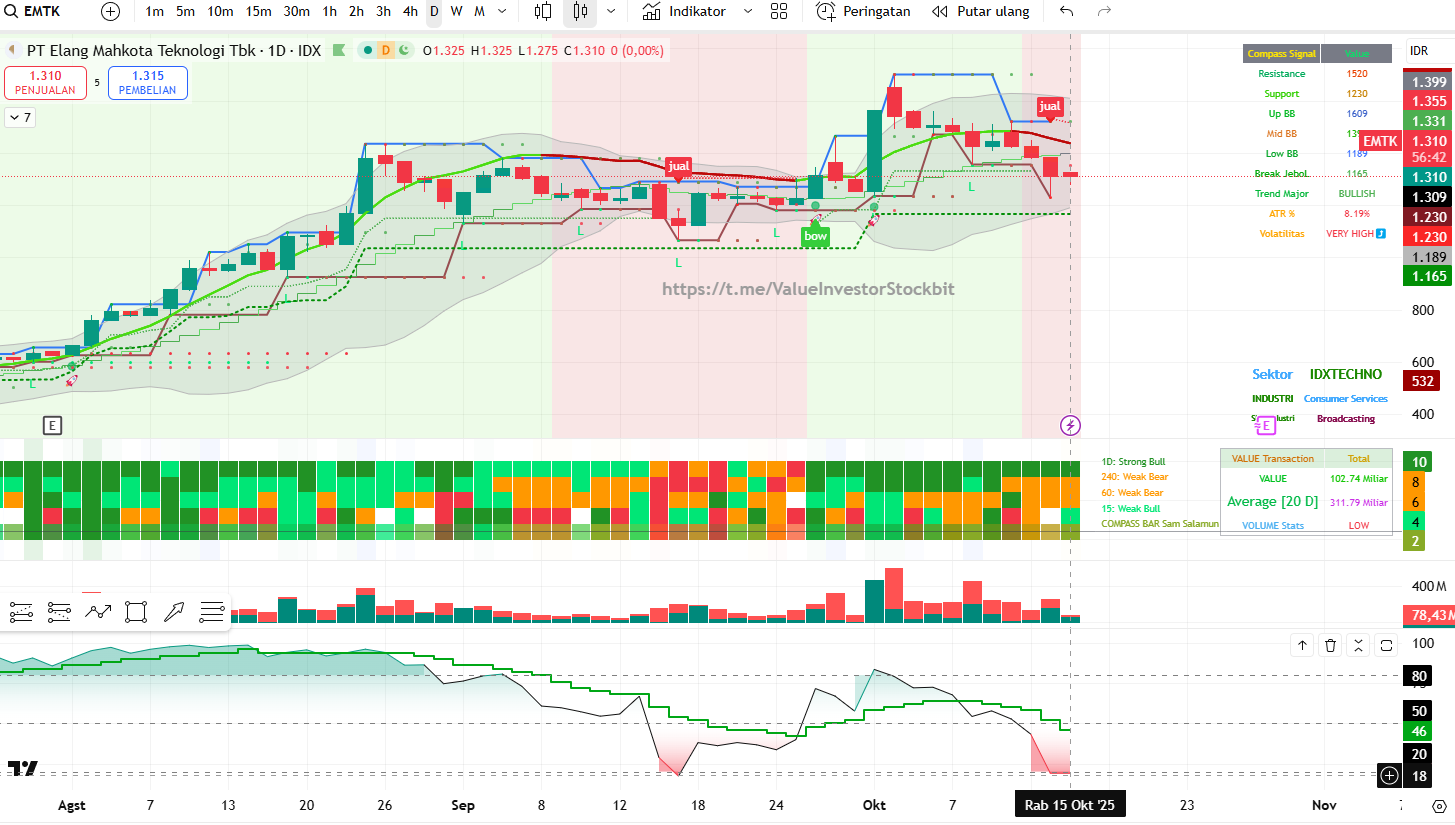Move the oscillator pane up
The image size is (1455, 825).
pos(1303,645)
